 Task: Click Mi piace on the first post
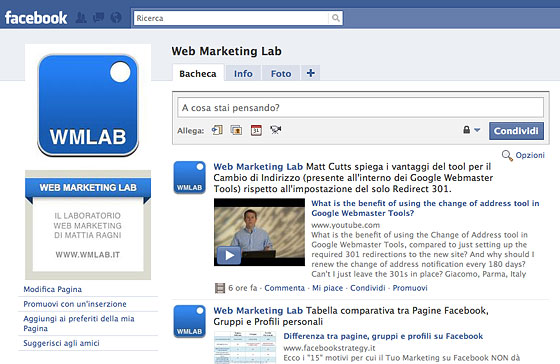[x=328, y=288]
